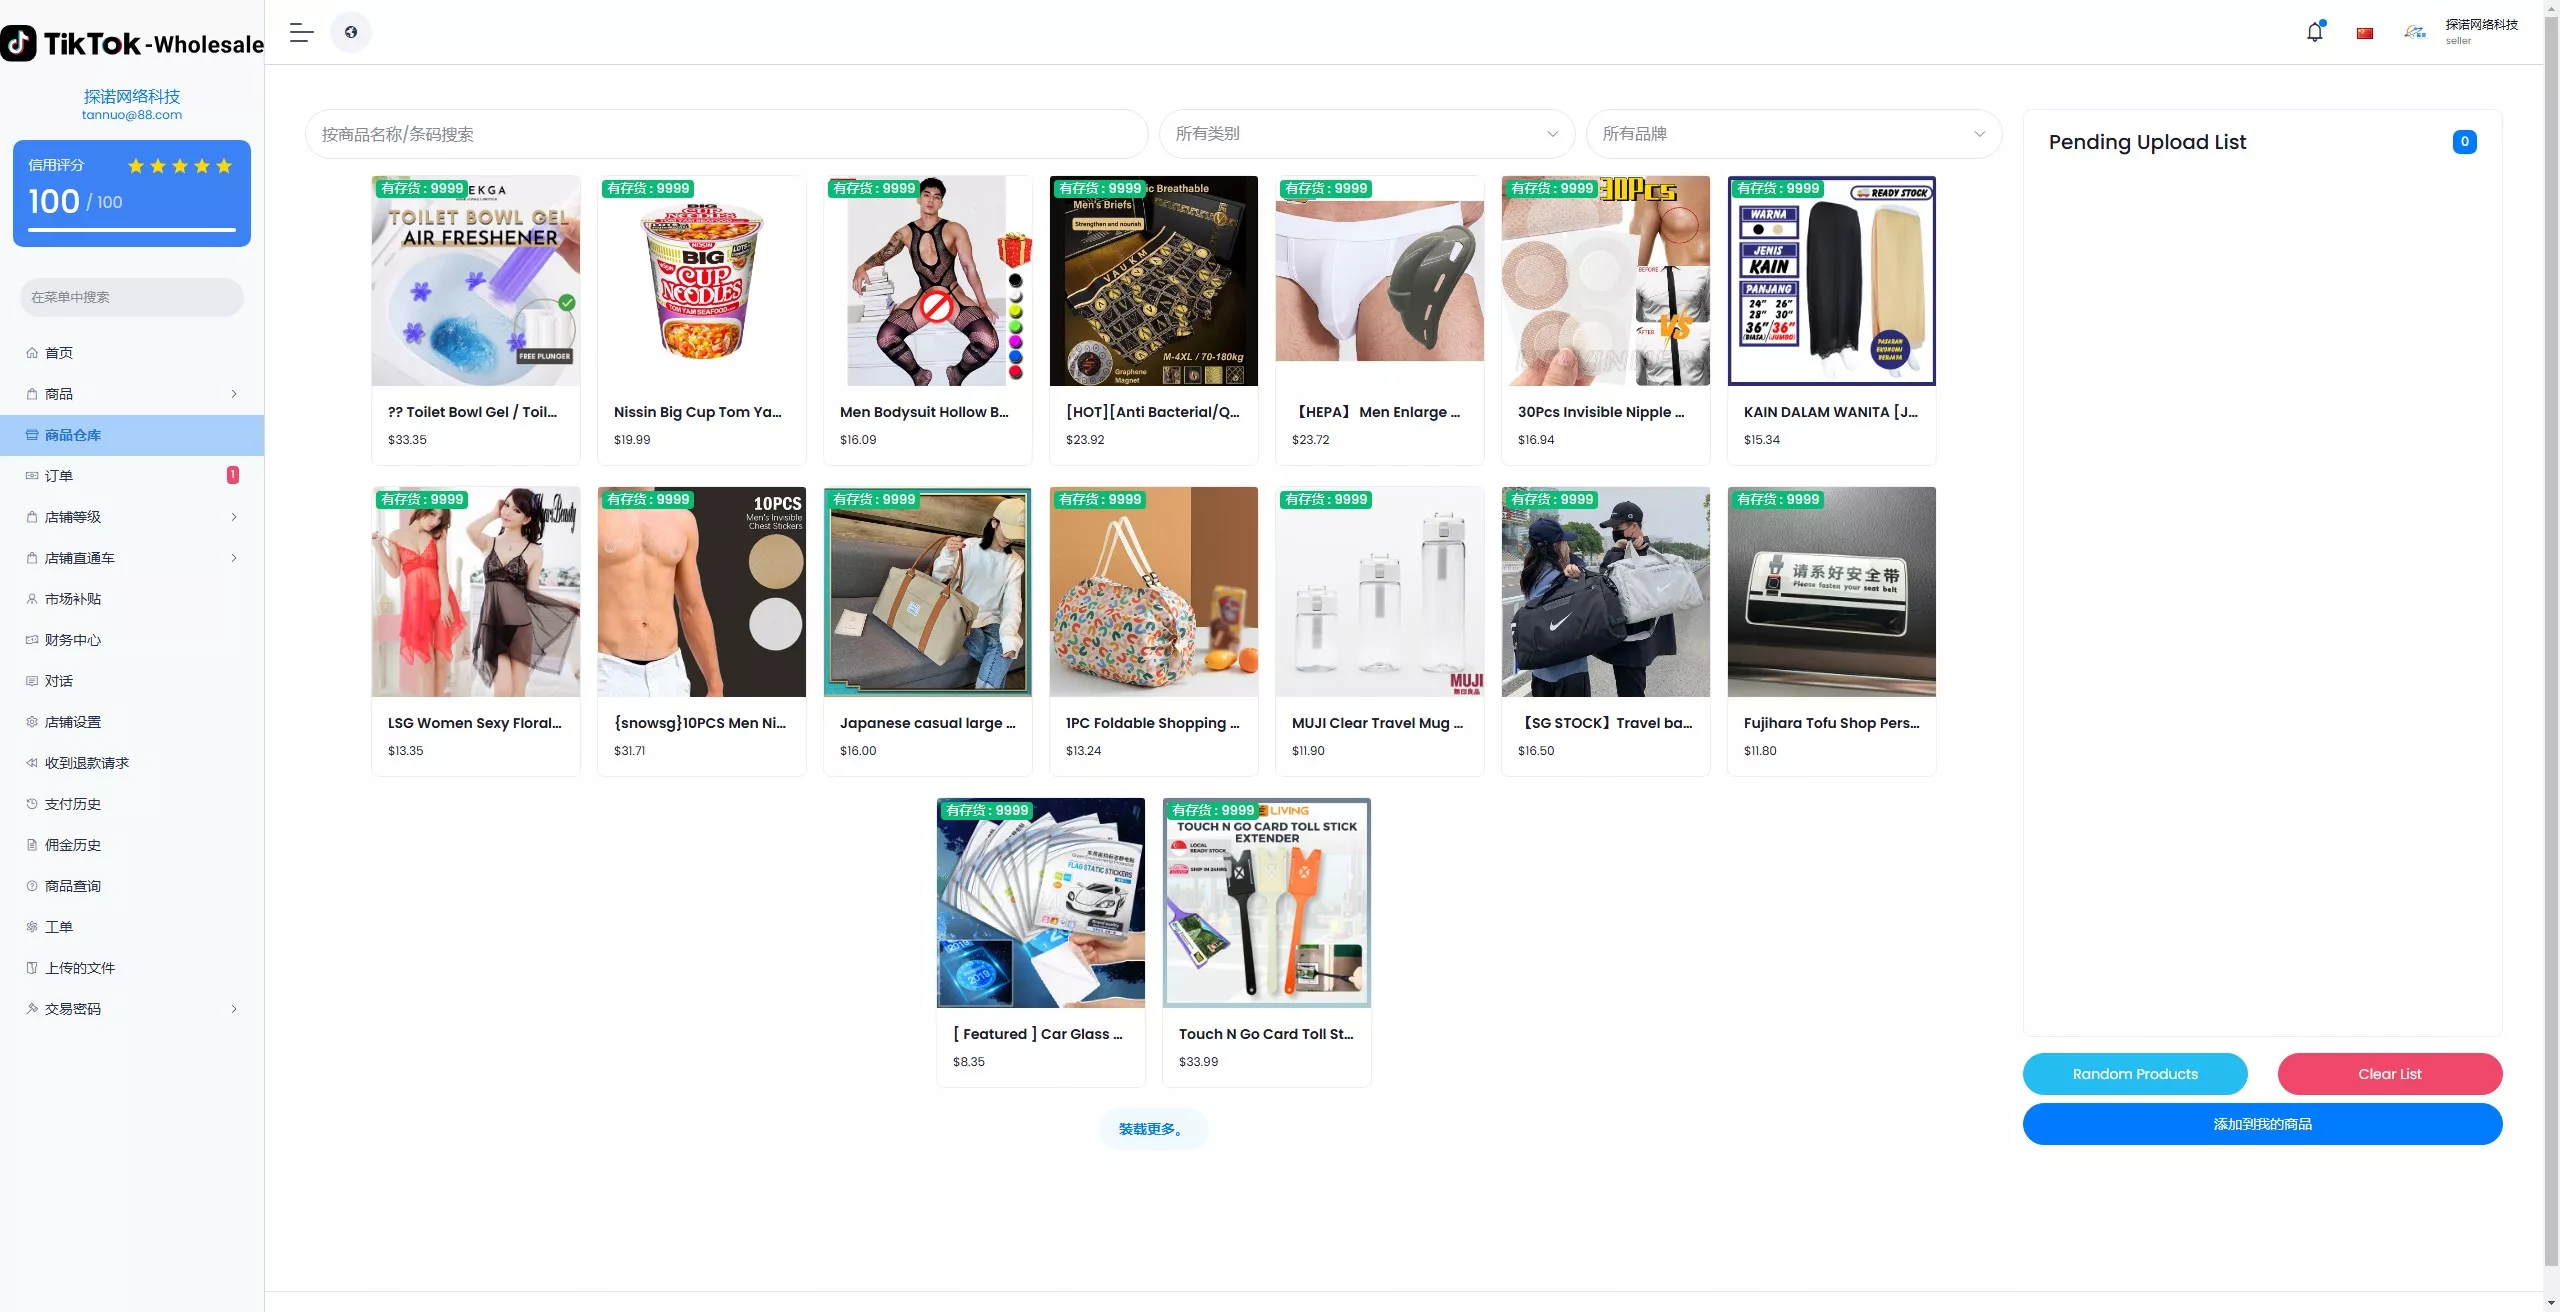Click the TikTok logo icon

[x=19, y=43]
